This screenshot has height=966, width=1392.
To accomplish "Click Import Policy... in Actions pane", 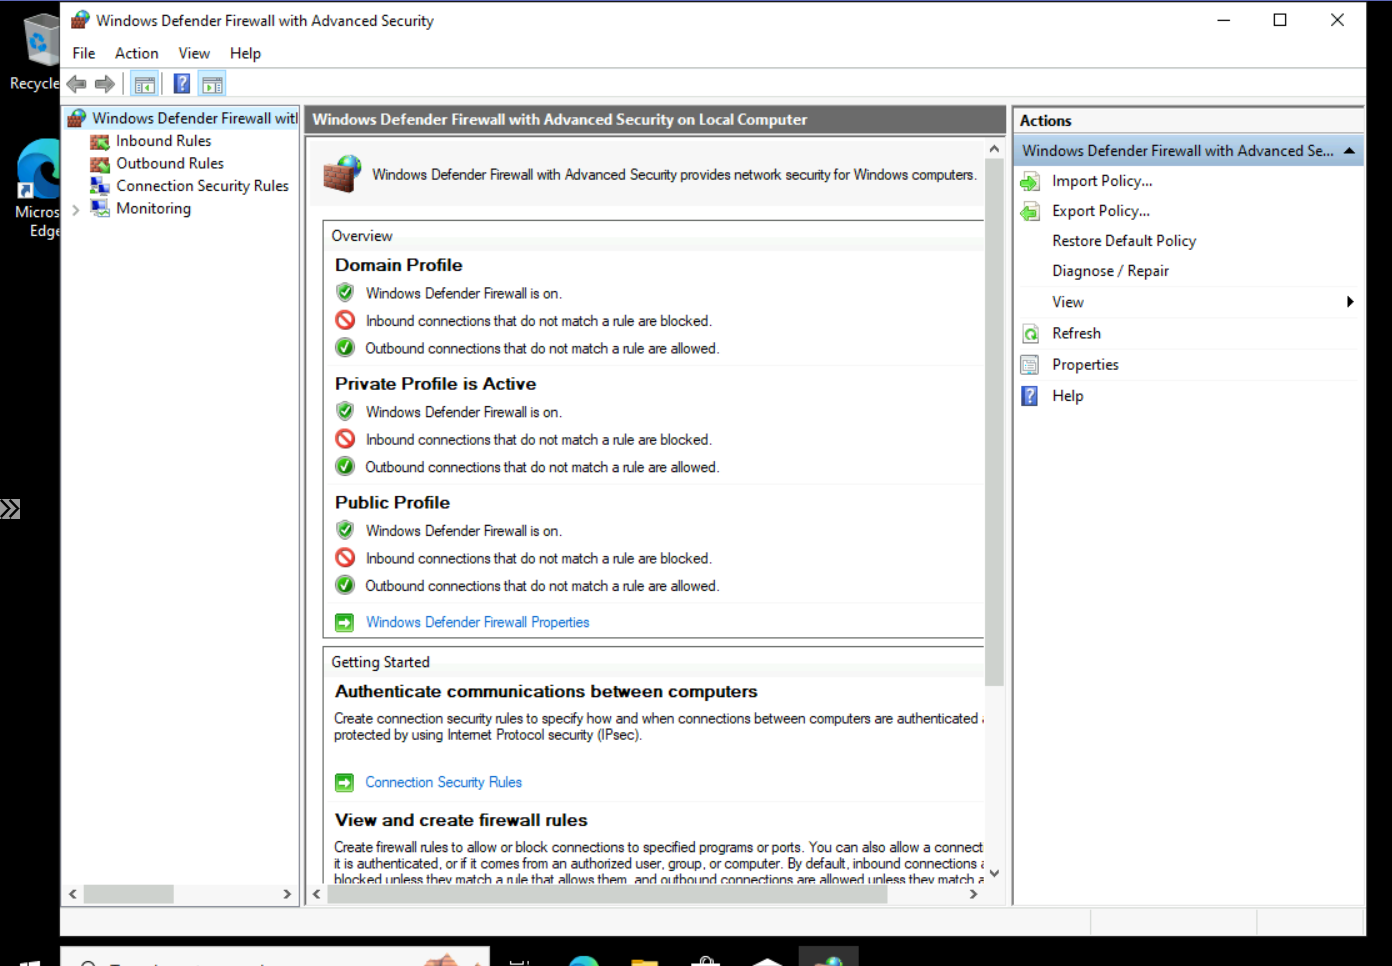I will [1102, 181].
